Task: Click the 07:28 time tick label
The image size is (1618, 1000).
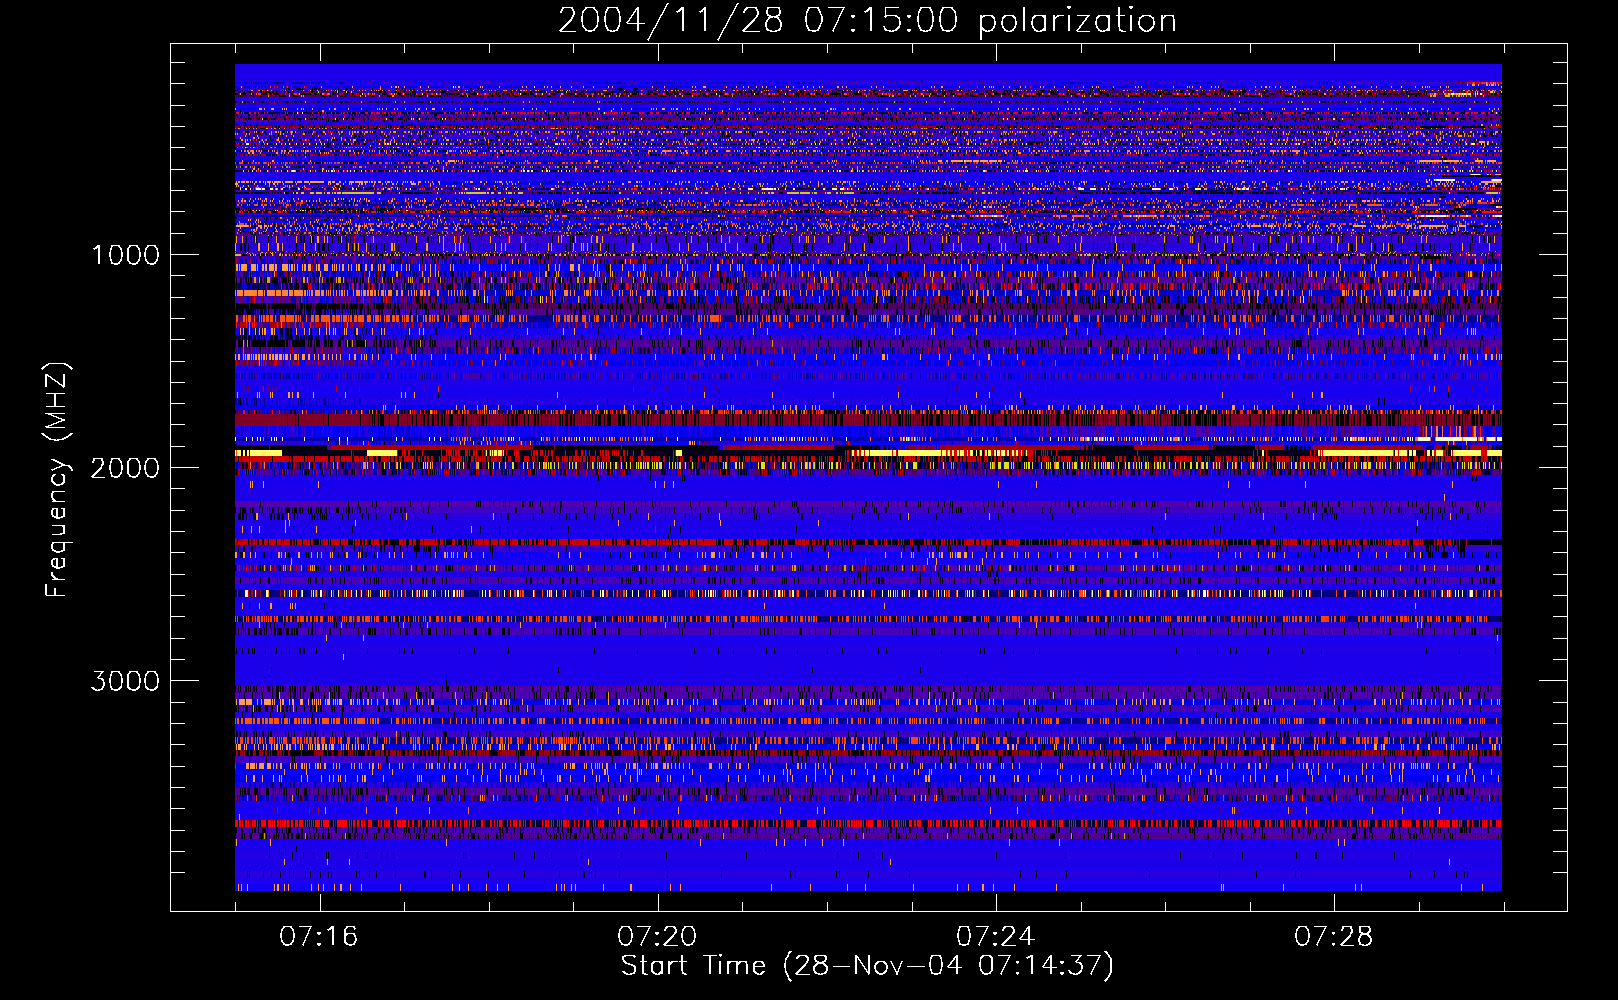Action: pyautogui.click(x=1334, y=937)
